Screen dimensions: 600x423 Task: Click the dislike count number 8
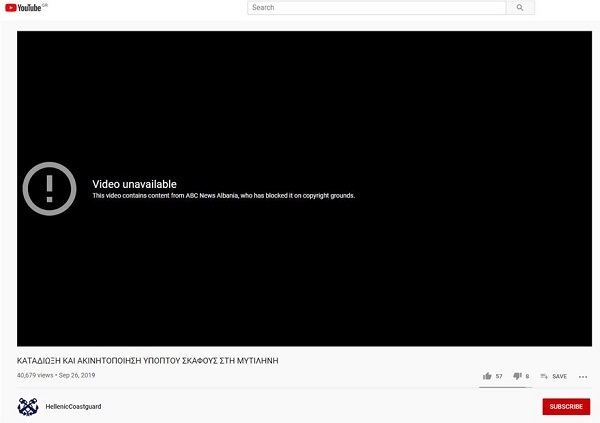[527, 376]
